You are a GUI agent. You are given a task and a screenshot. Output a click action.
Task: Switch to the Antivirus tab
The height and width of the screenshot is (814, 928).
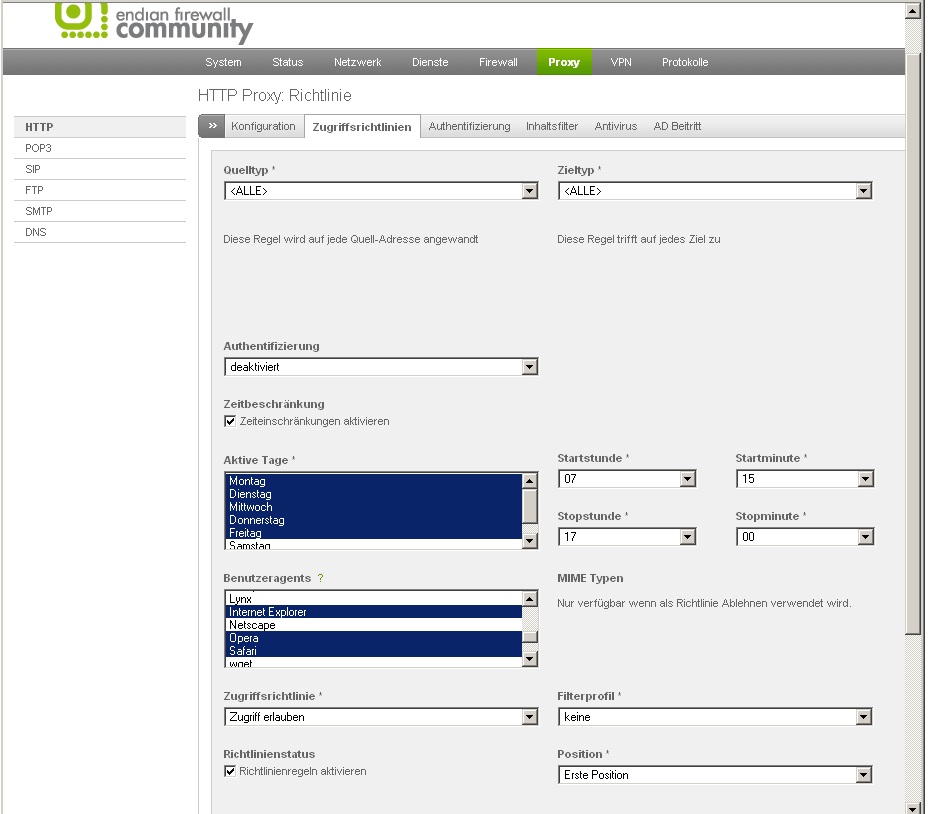click(x=615, y=127)
